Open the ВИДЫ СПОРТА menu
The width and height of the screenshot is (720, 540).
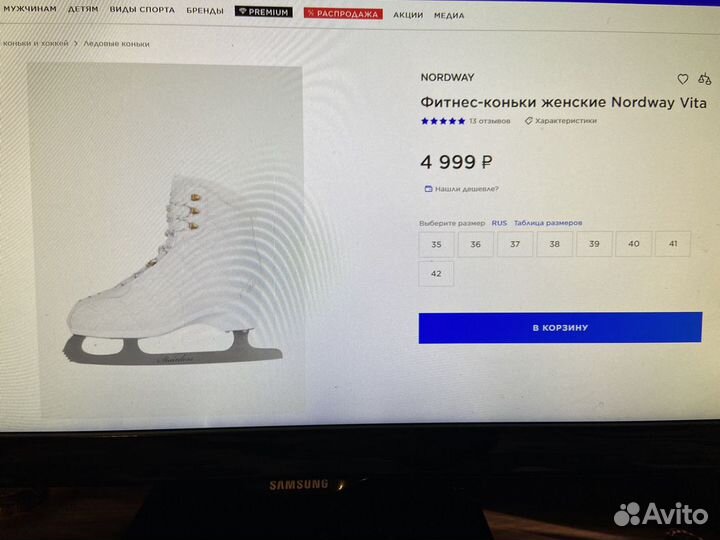[x=142, y=10]
